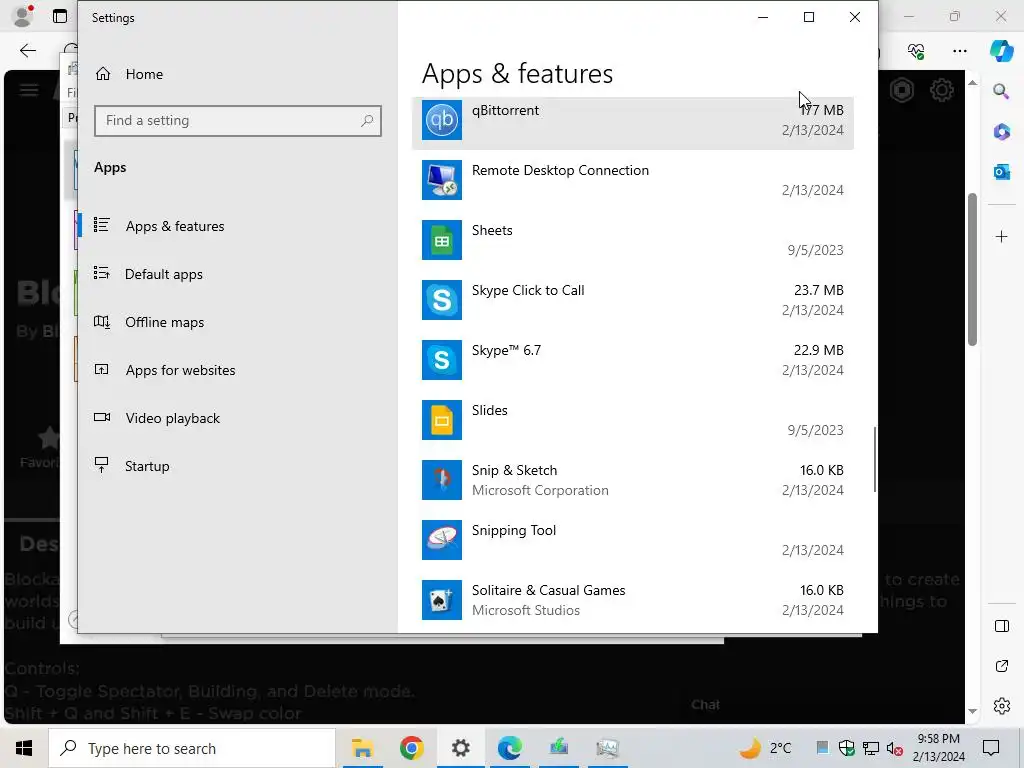Click the Startup sidebar icon
This screenshot has width=1024, height=768.
click(x=101, y=465)
